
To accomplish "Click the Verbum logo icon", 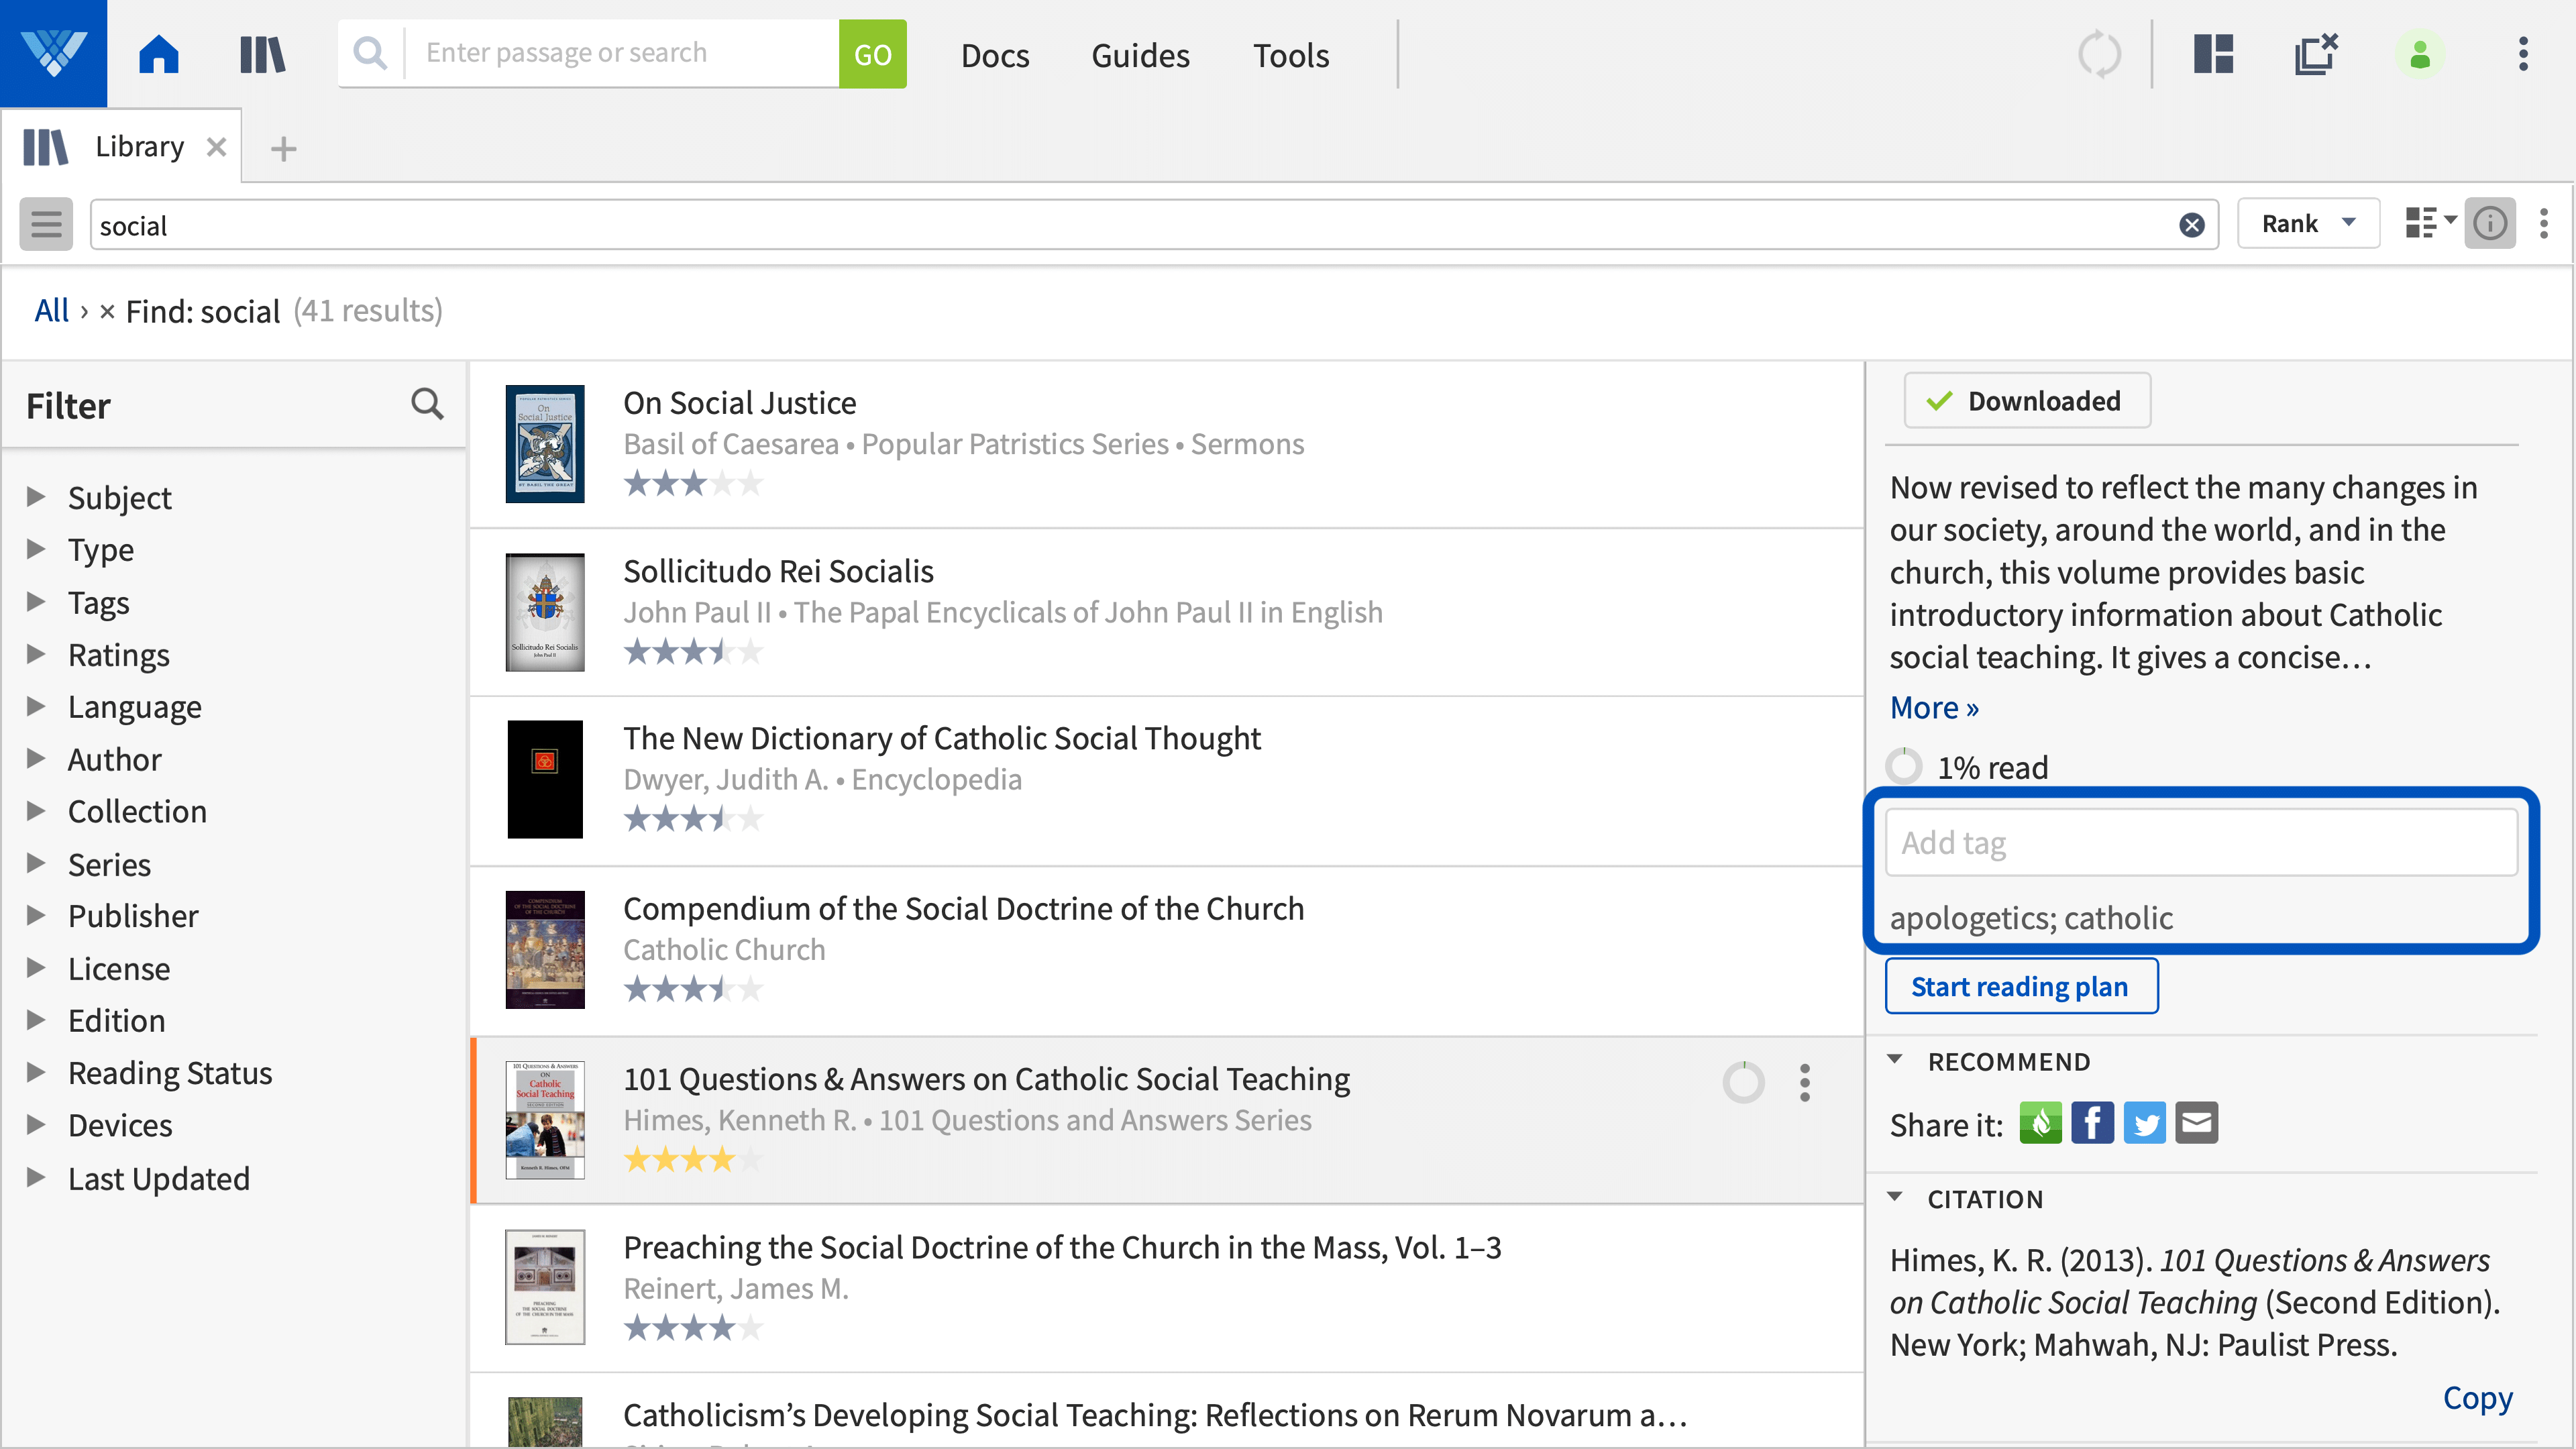I will [x=53, y=53].
